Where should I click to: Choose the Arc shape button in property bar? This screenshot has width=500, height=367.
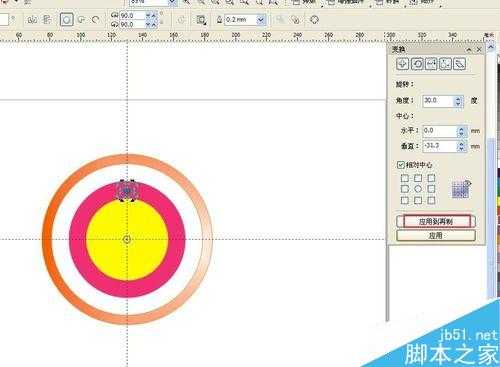click(x=96, y=20)
